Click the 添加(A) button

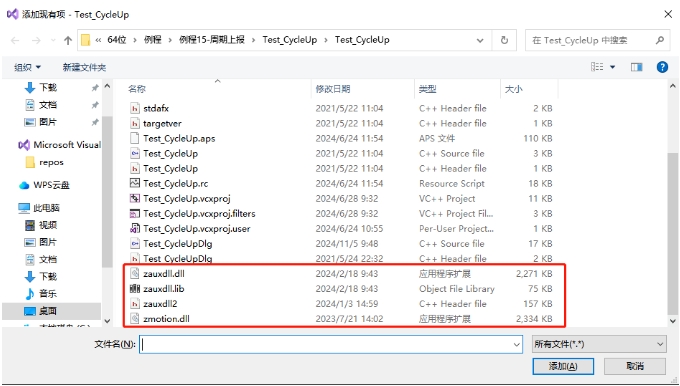pyautogui.click(x=563, y=366)
